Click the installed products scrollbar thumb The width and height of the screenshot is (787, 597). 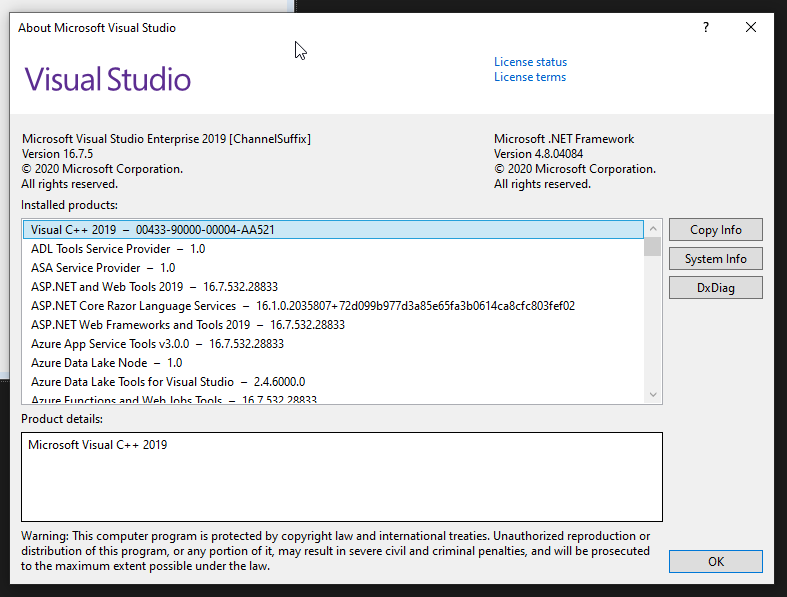[652, 247]
